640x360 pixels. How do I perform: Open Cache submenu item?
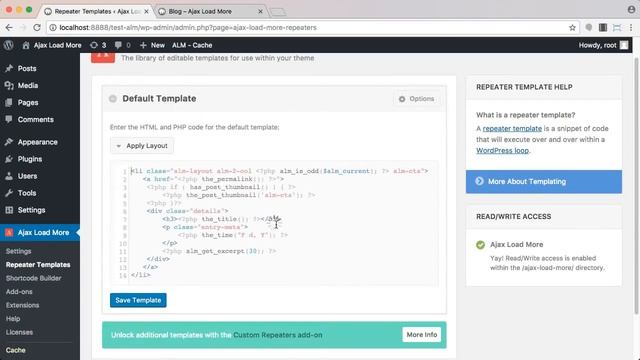point(16,350)
